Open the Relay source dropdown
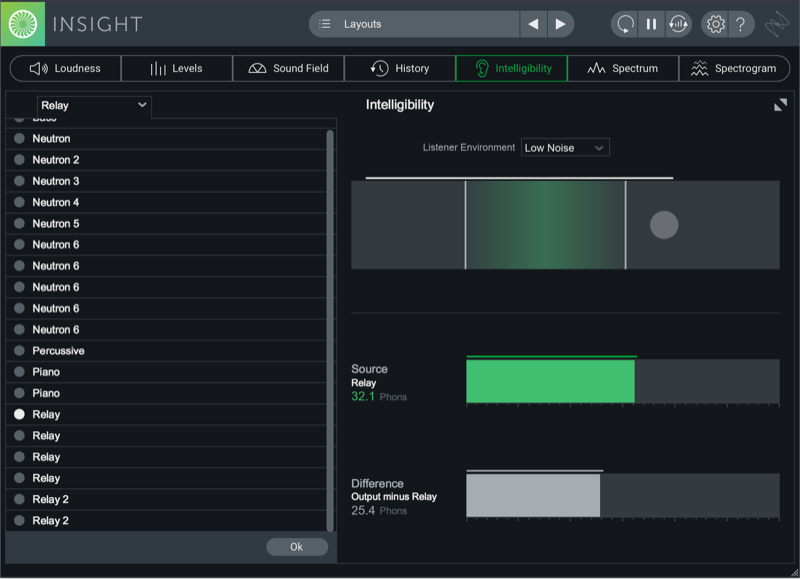Viewport: 800px width, 579px height. 94,106
